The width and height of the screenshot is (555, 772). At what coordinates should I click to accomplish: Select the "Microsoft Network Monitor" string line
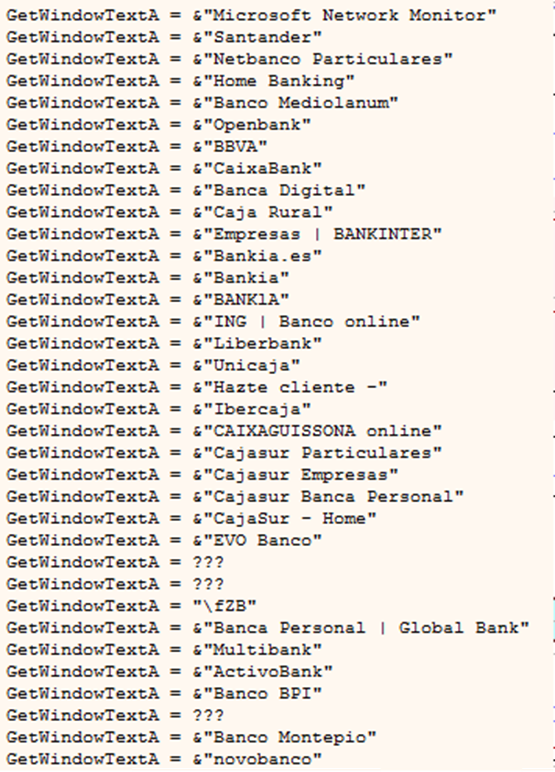pyautogui.click(x=251, y=15)
